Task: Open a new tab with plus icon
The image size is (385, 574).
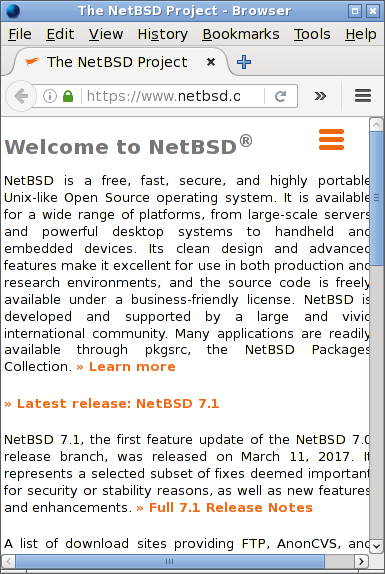Action: (x=244, y=62)
